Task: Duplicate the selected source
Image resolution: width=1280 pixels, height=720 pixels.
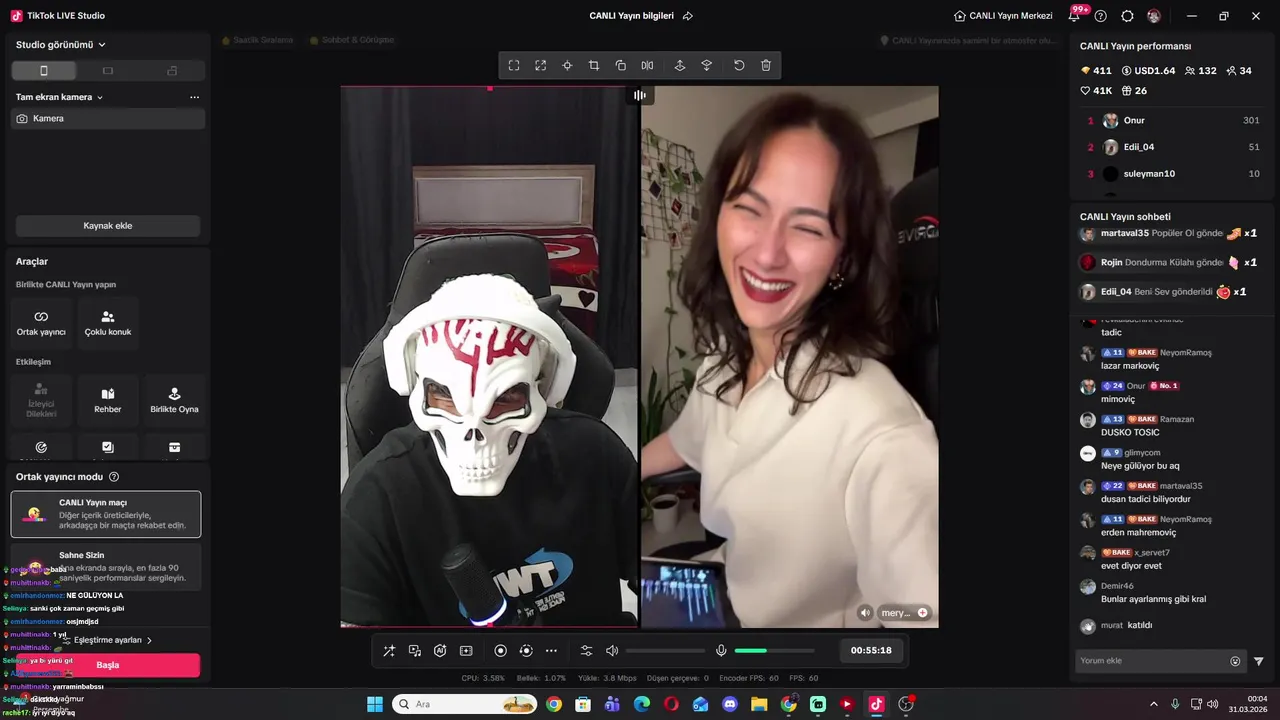Action: click(621, 65)
